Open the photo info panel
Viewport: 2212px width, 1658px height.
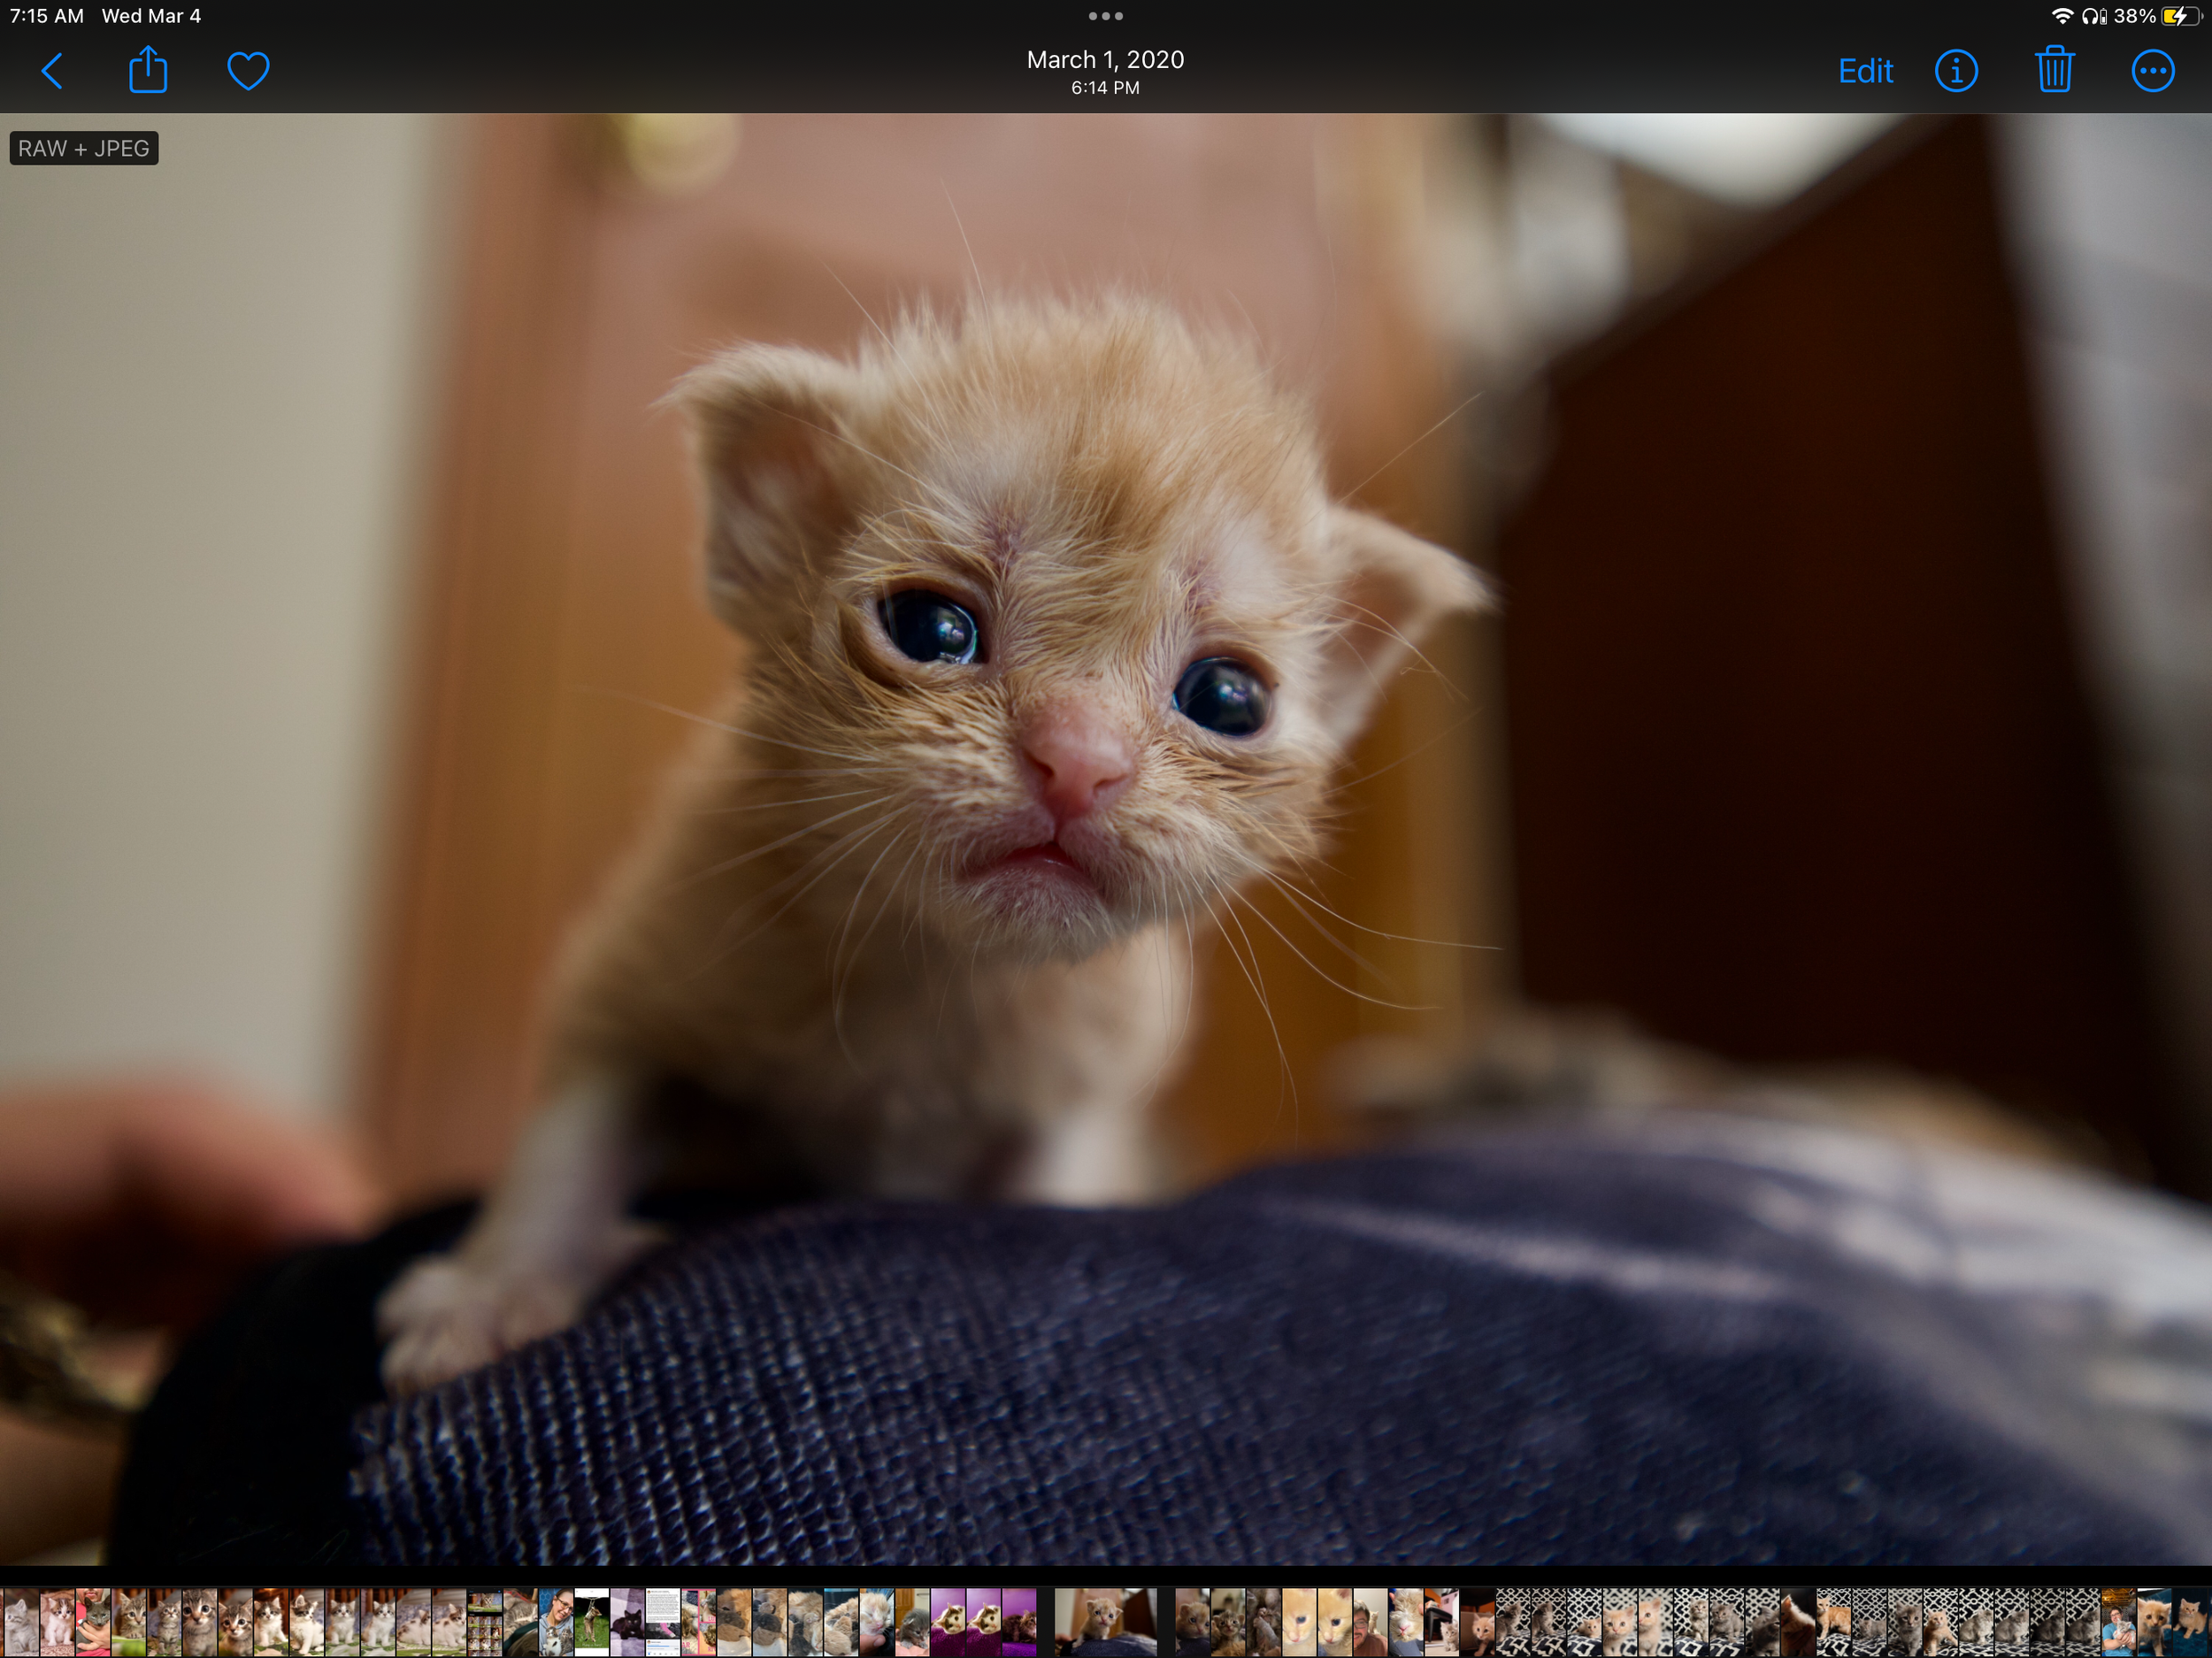[1956, 71]
